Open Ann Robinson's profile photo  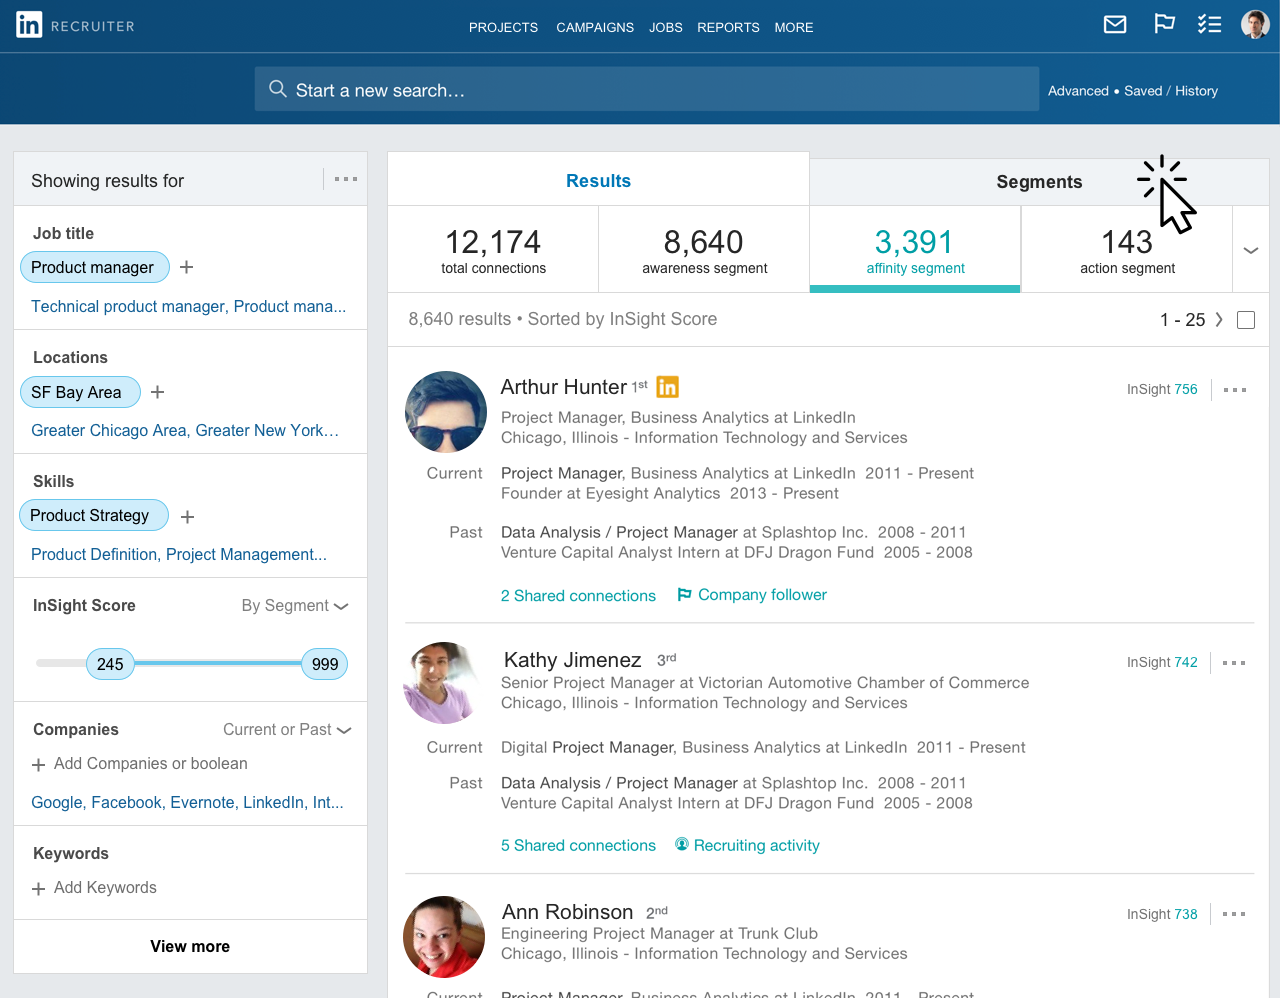point(444,937)
